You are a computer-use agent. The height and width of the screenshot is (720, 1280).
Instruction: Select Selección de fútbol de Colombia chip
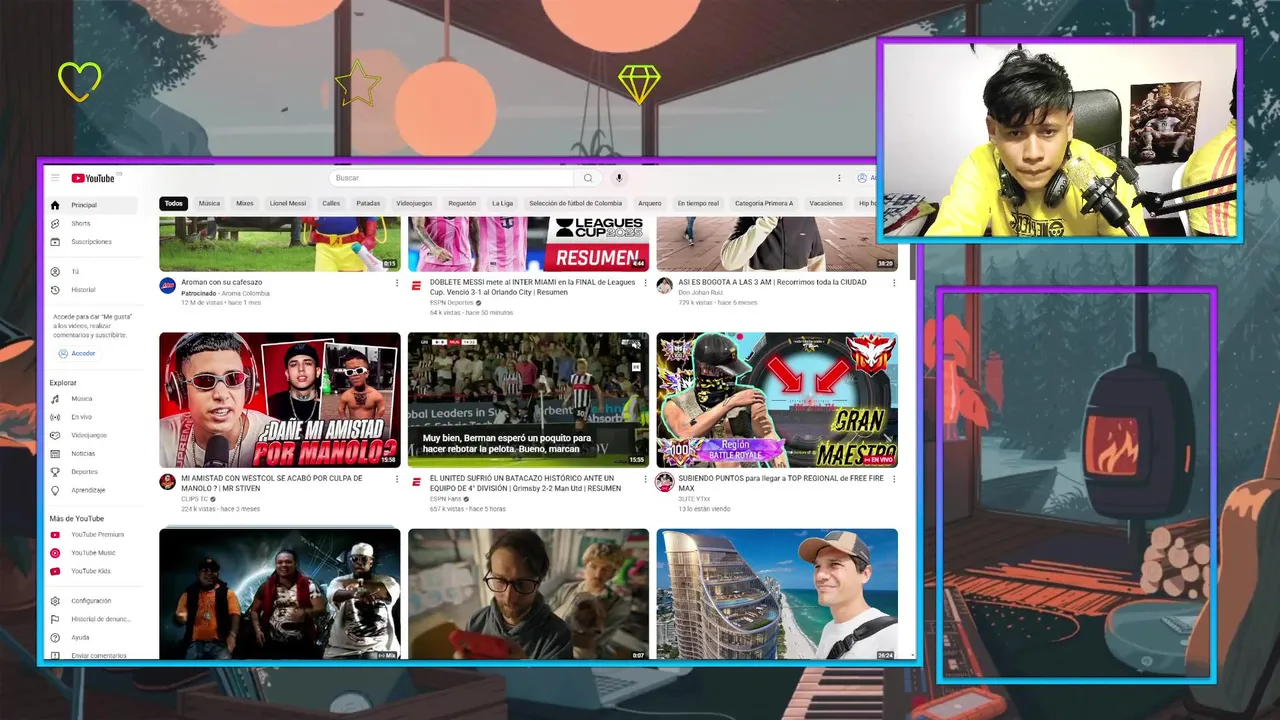pyautogui.click(x=575, y=203)
